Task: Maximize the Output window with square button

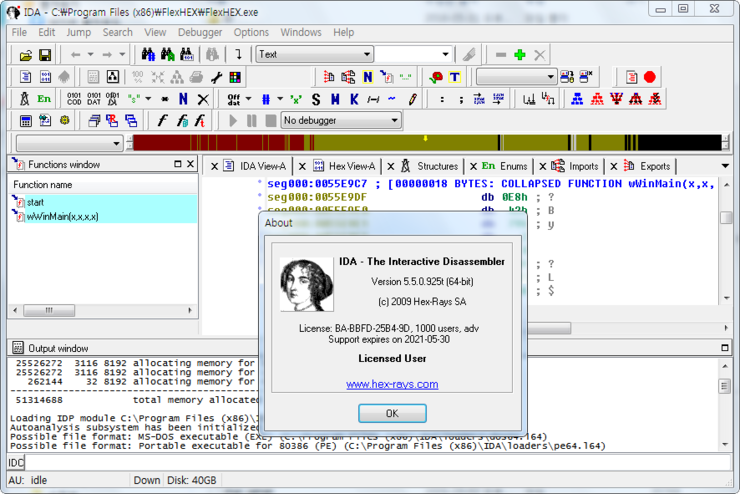Action: pyautogui.click(x=725, y=348)
